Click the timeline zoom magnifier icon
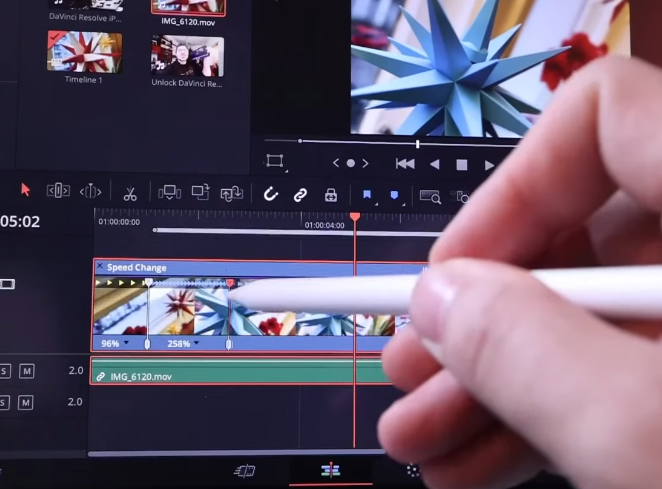Image resolution: width=662 pixels, height=489 pixels. (430, 197)
